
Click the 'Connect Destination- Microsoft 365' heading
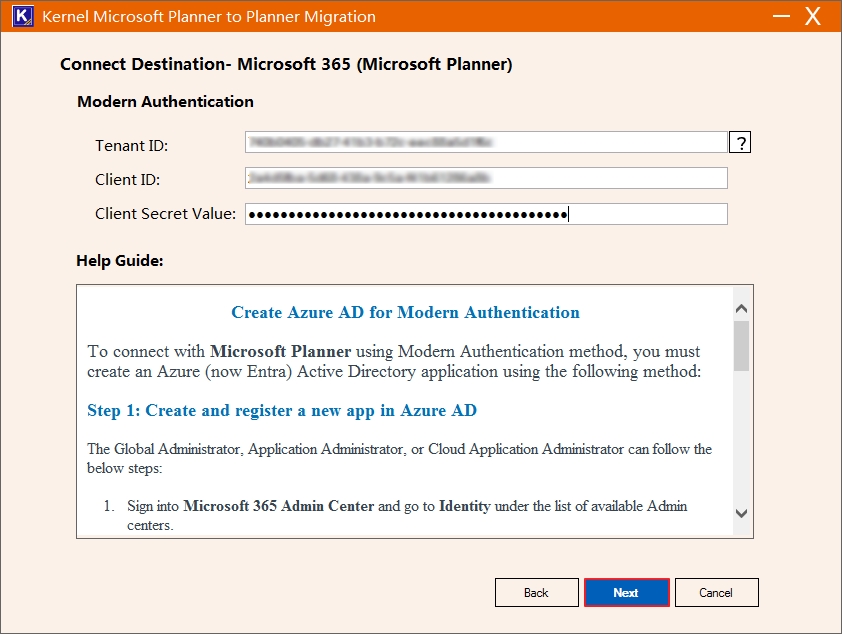coord(286,64)
